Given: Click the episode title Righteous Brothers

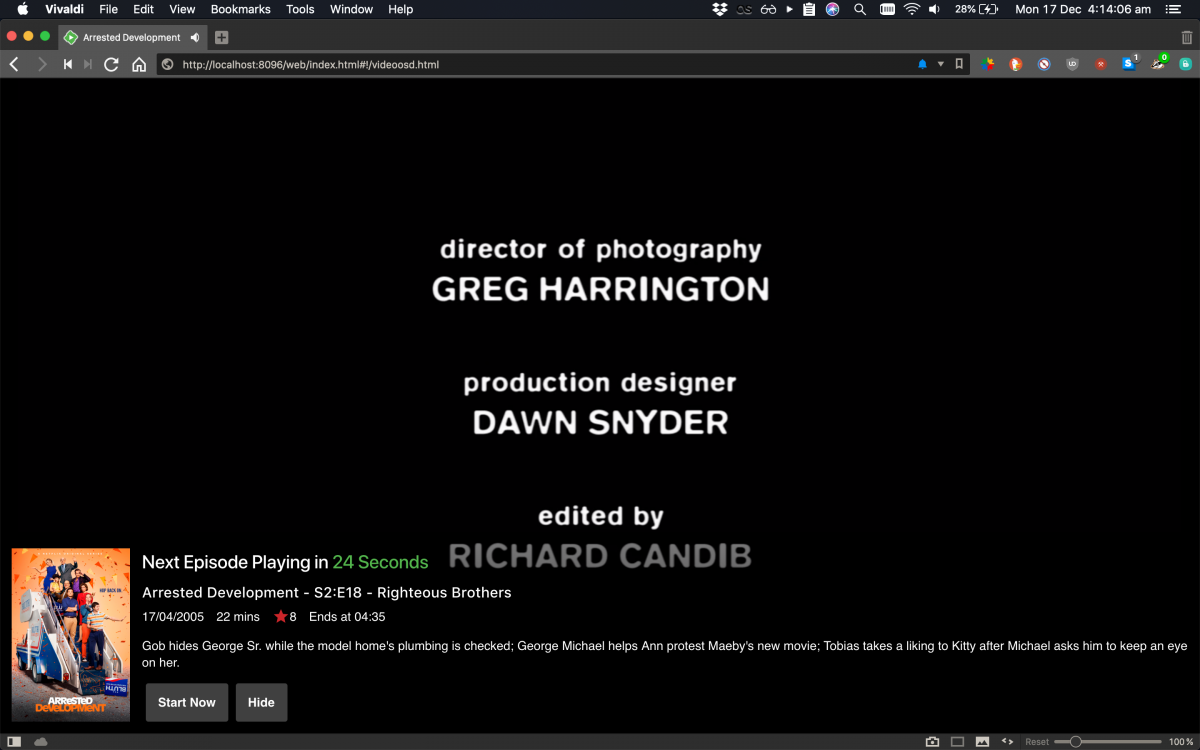Looking at the screenshot, I should (444, 592).
